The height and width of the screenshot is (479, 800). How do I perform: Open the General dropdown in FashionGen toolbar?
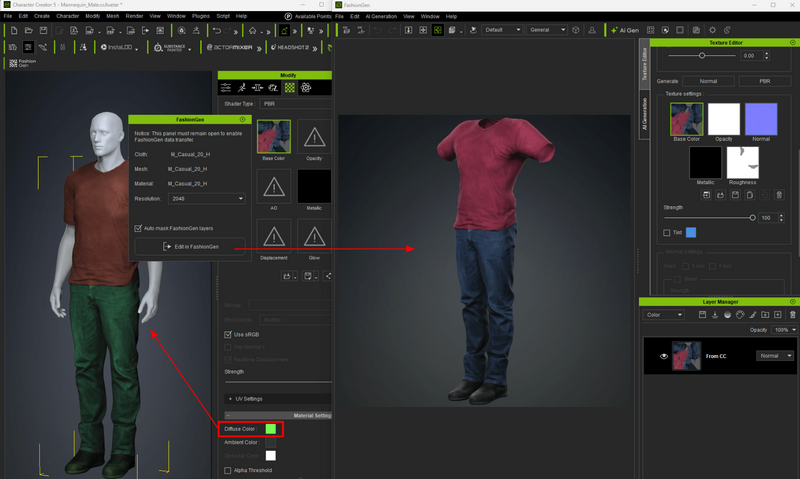547,30
